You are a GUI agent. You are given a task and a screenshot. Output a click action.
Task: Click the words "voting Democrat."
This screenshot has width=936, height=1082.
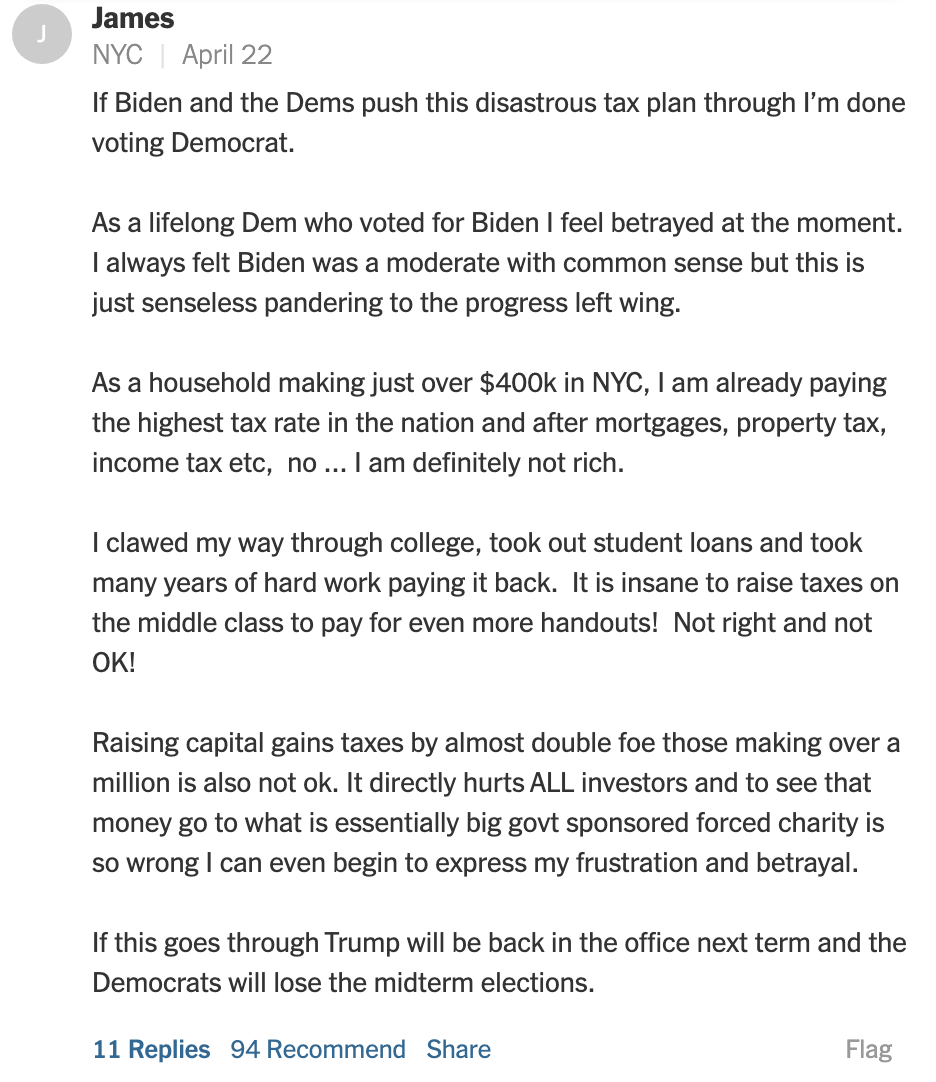coord(193,143)
